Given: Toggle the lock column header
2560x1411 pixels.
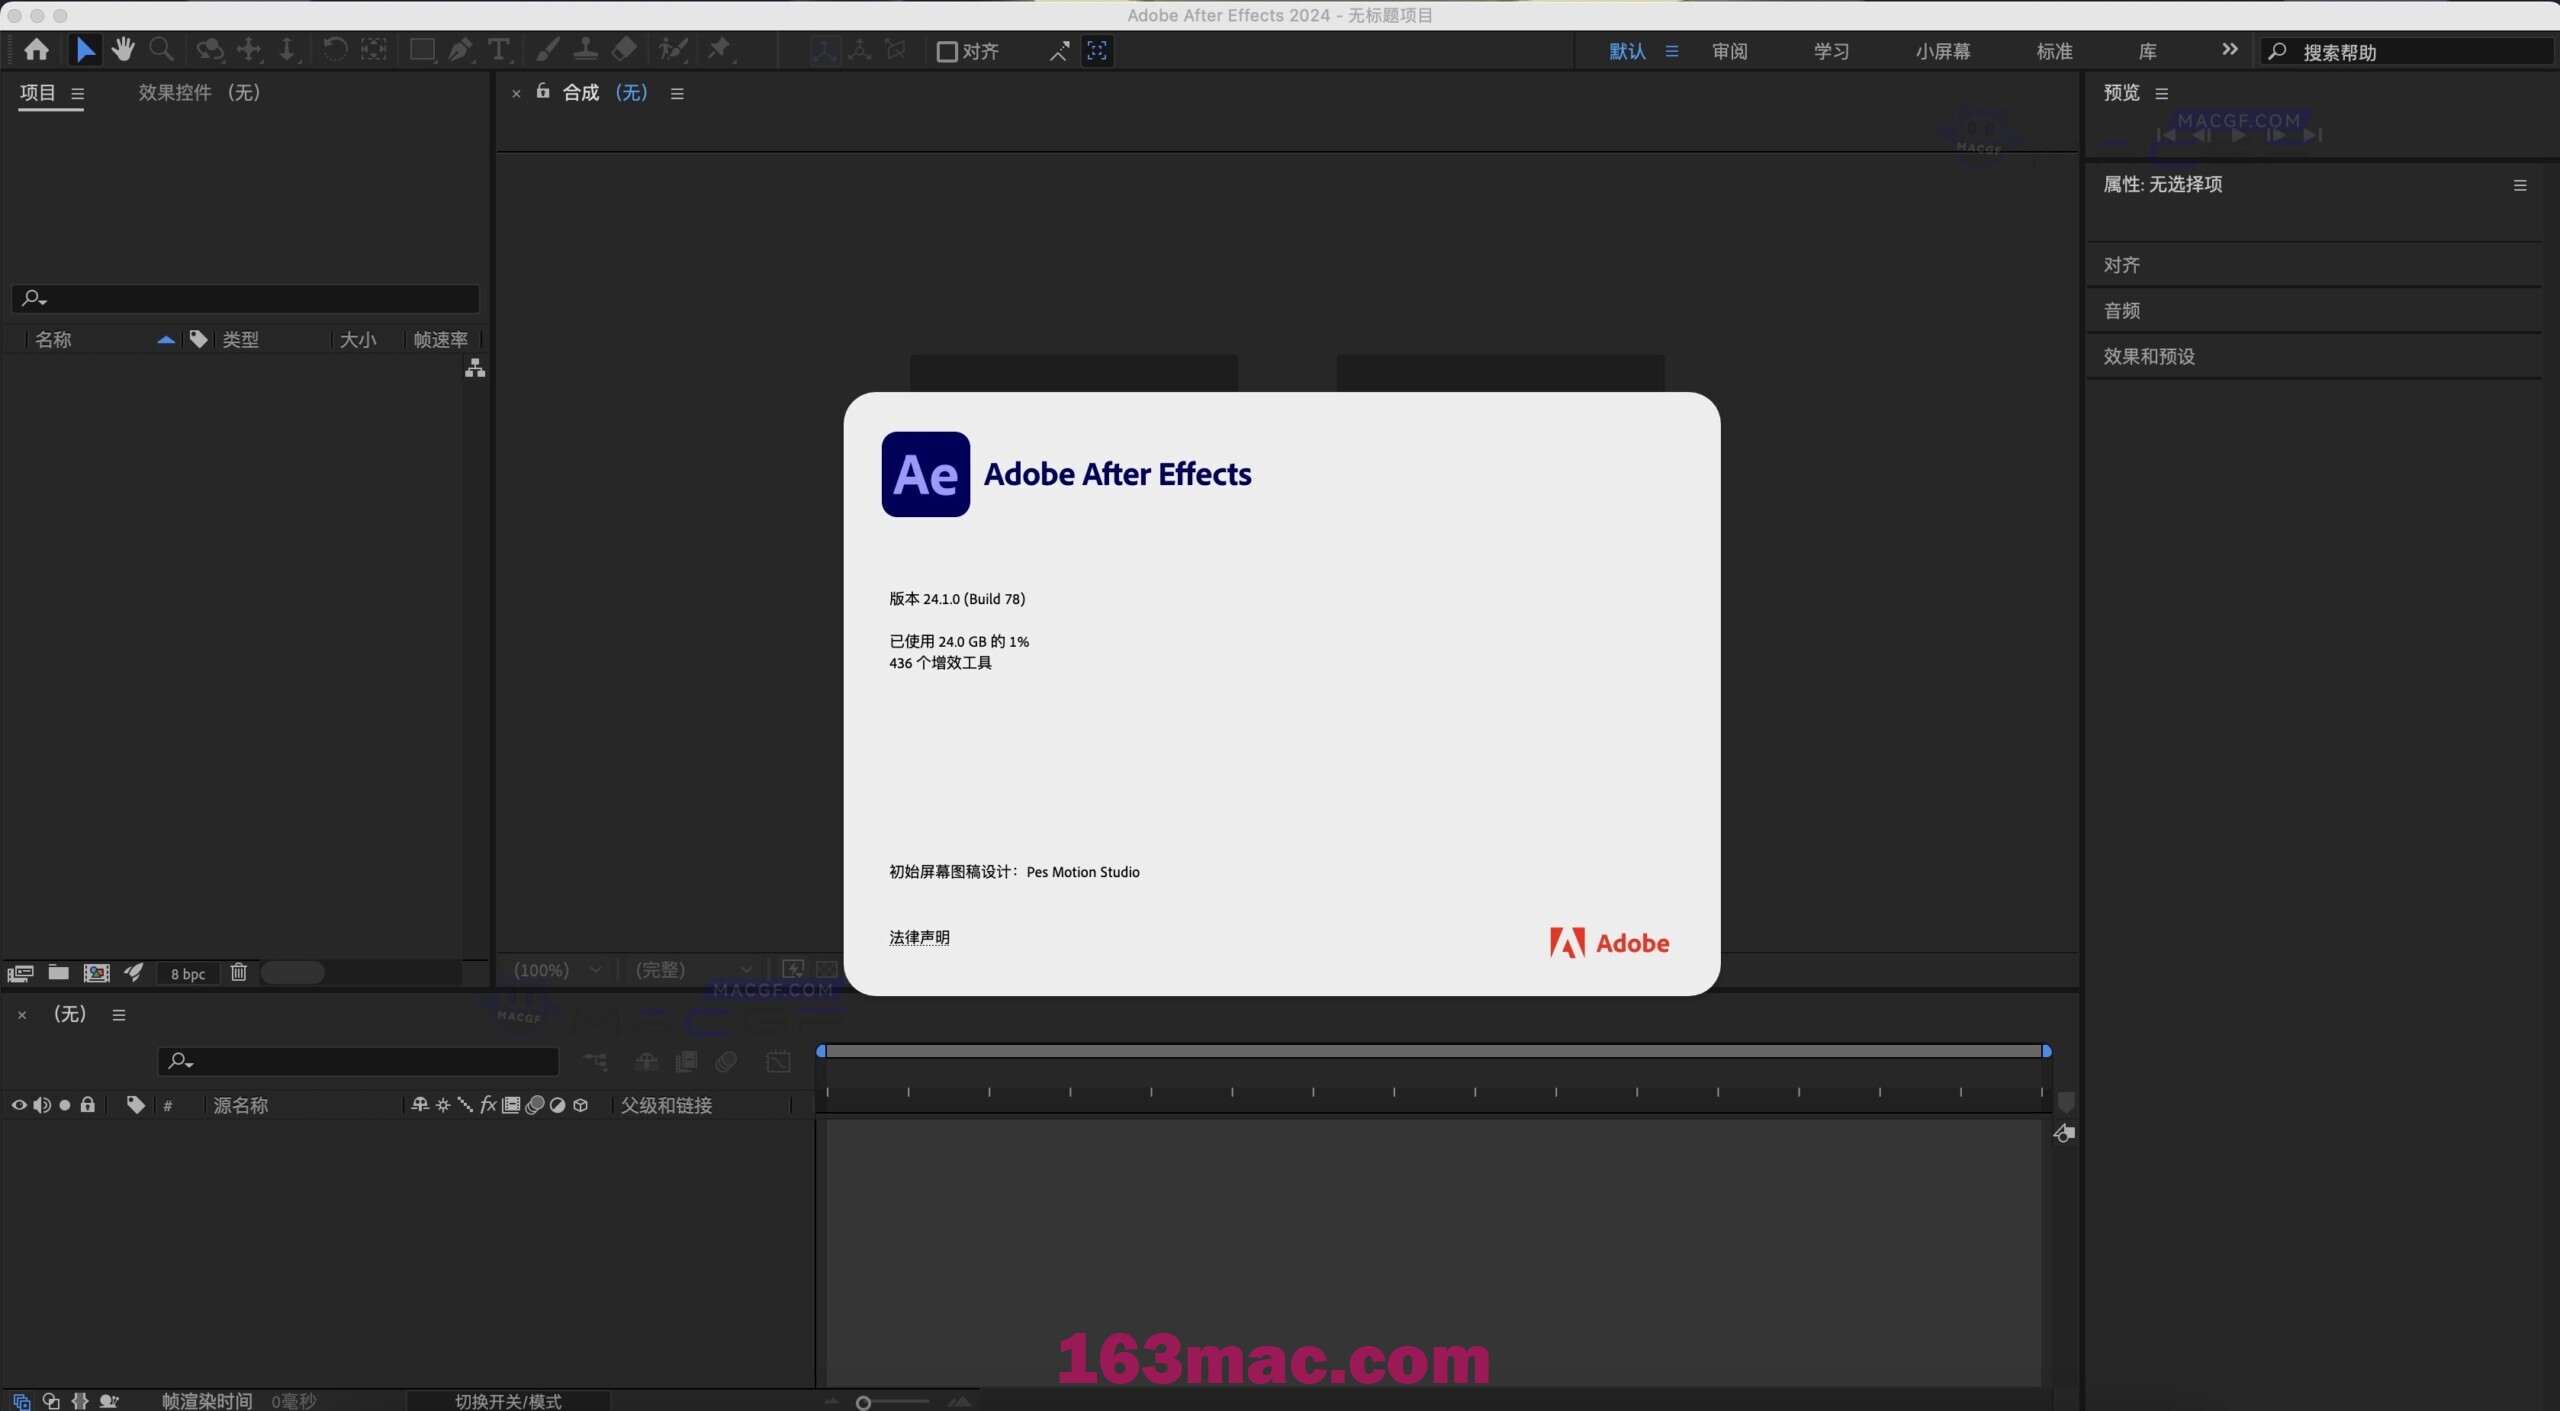Looking at the screenshot, I should (88, 1105).
